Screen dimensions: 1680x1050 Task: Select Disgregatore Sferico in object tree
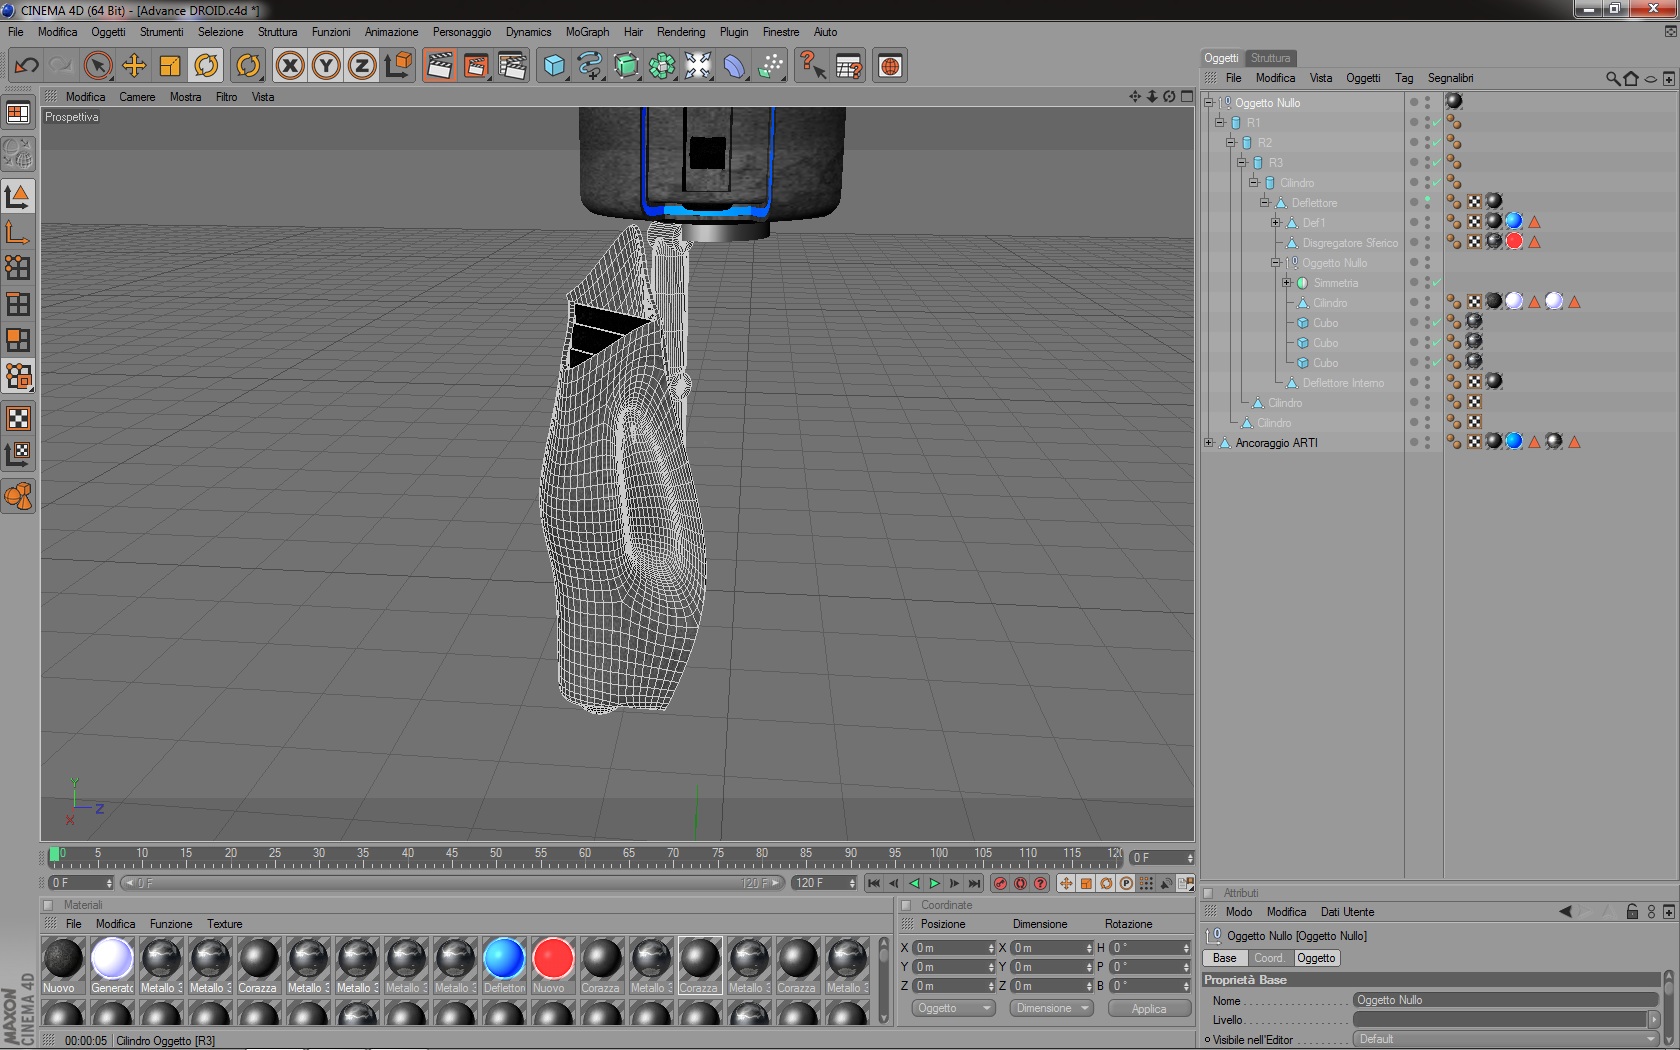1350,243
